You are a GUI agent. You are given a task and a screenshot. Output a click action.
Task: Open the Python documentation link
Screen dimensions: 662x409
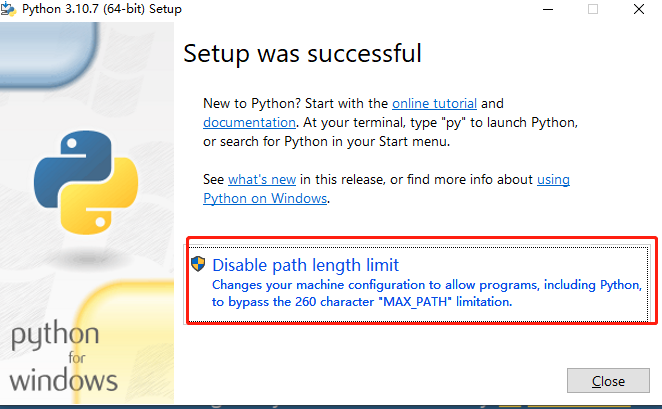click(249, 122)
